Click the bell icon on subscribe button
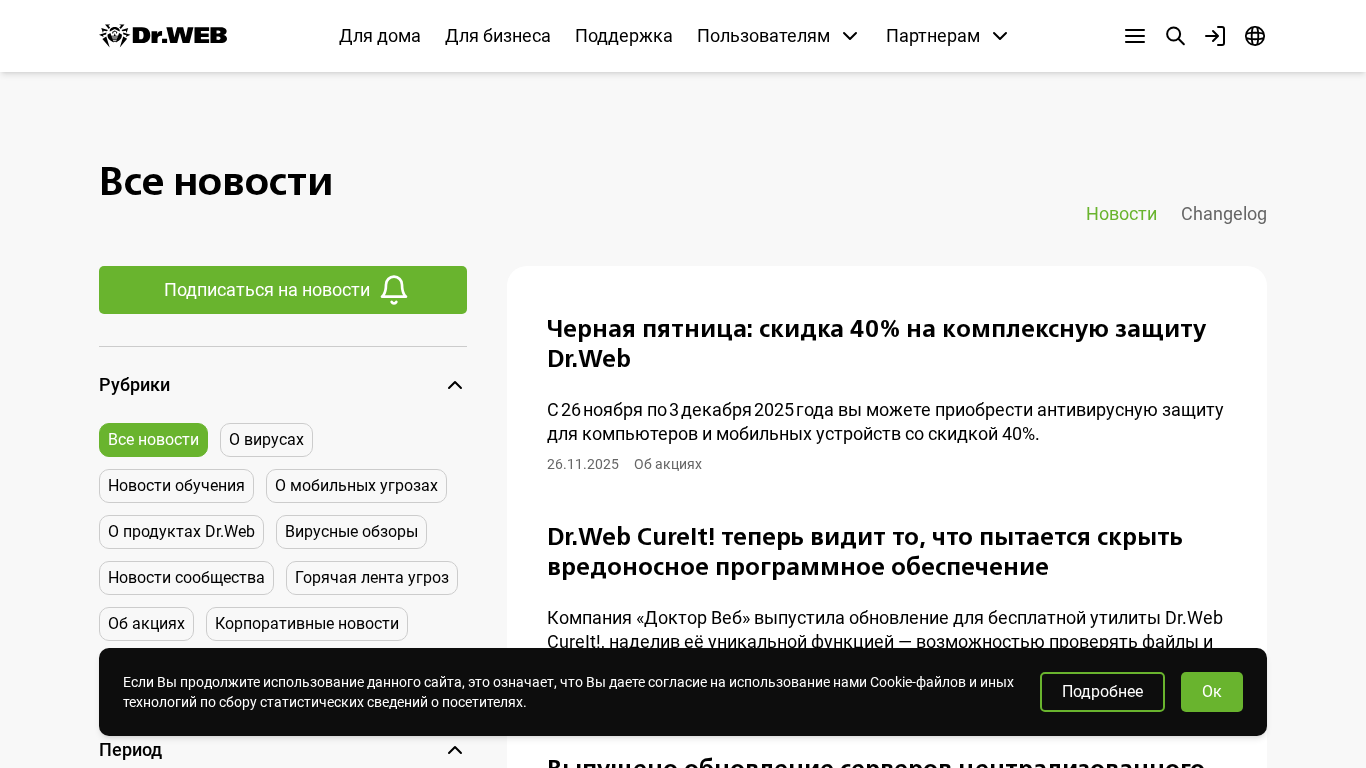Viewport: 1366px width, 768px height. tap(394, 290)
